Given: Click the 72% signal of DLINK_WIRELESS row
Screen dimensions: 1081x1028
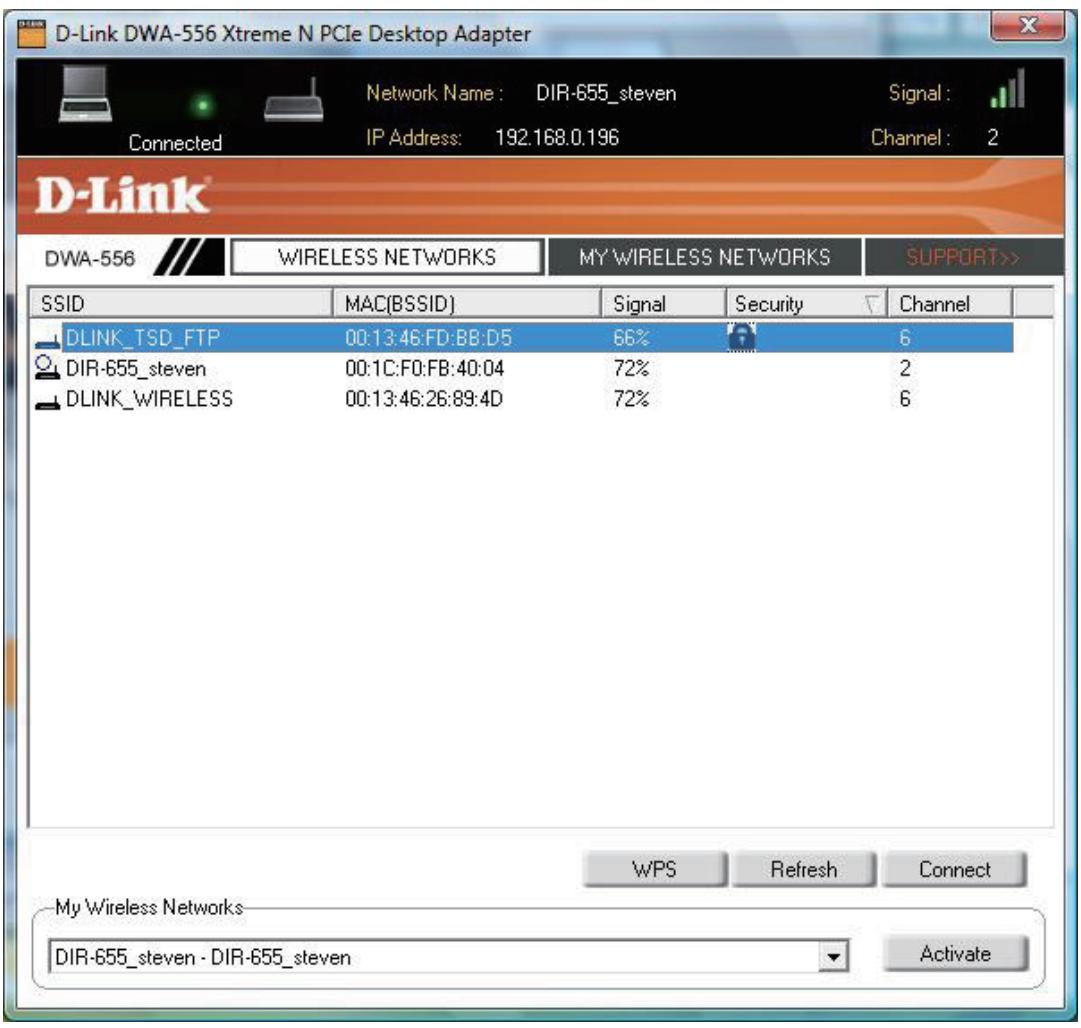Looking at the screenshot, I should [631, 399].
